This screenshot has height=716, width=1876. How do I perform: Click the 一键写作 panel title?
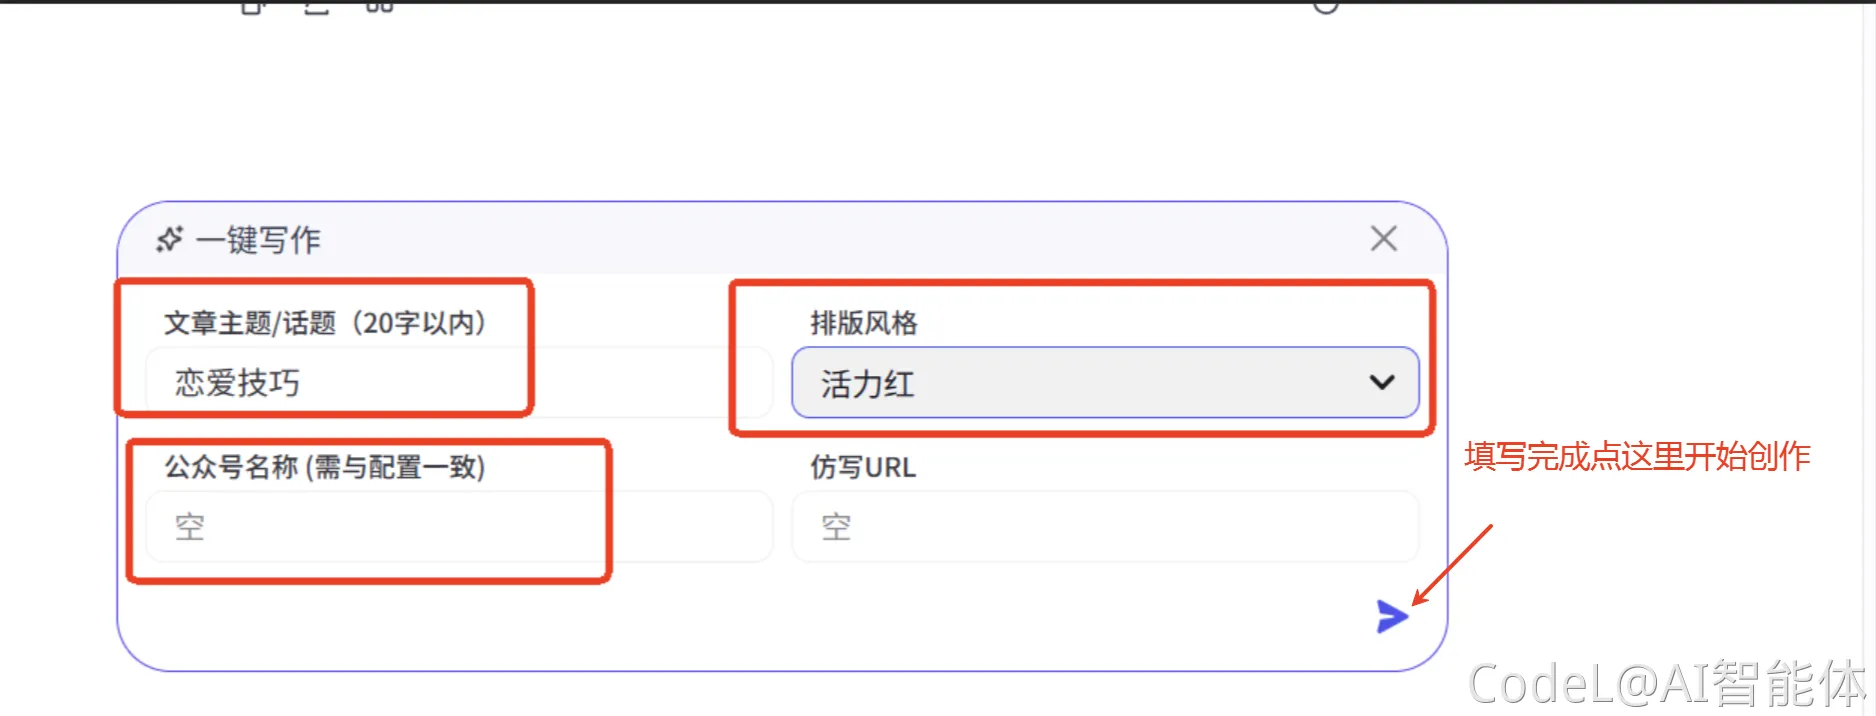[258, 240]
